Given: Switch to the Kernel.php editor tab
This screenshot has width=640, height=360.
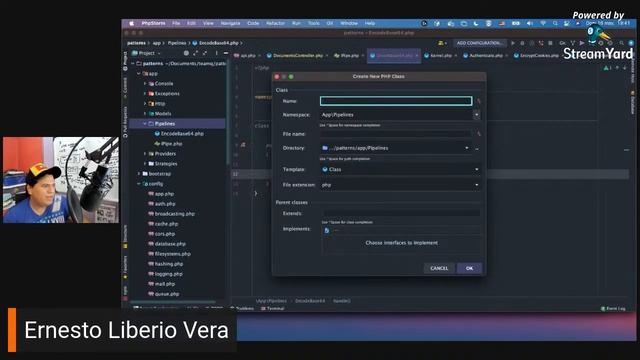Looking at the screenshot, I should coord(441,56).
